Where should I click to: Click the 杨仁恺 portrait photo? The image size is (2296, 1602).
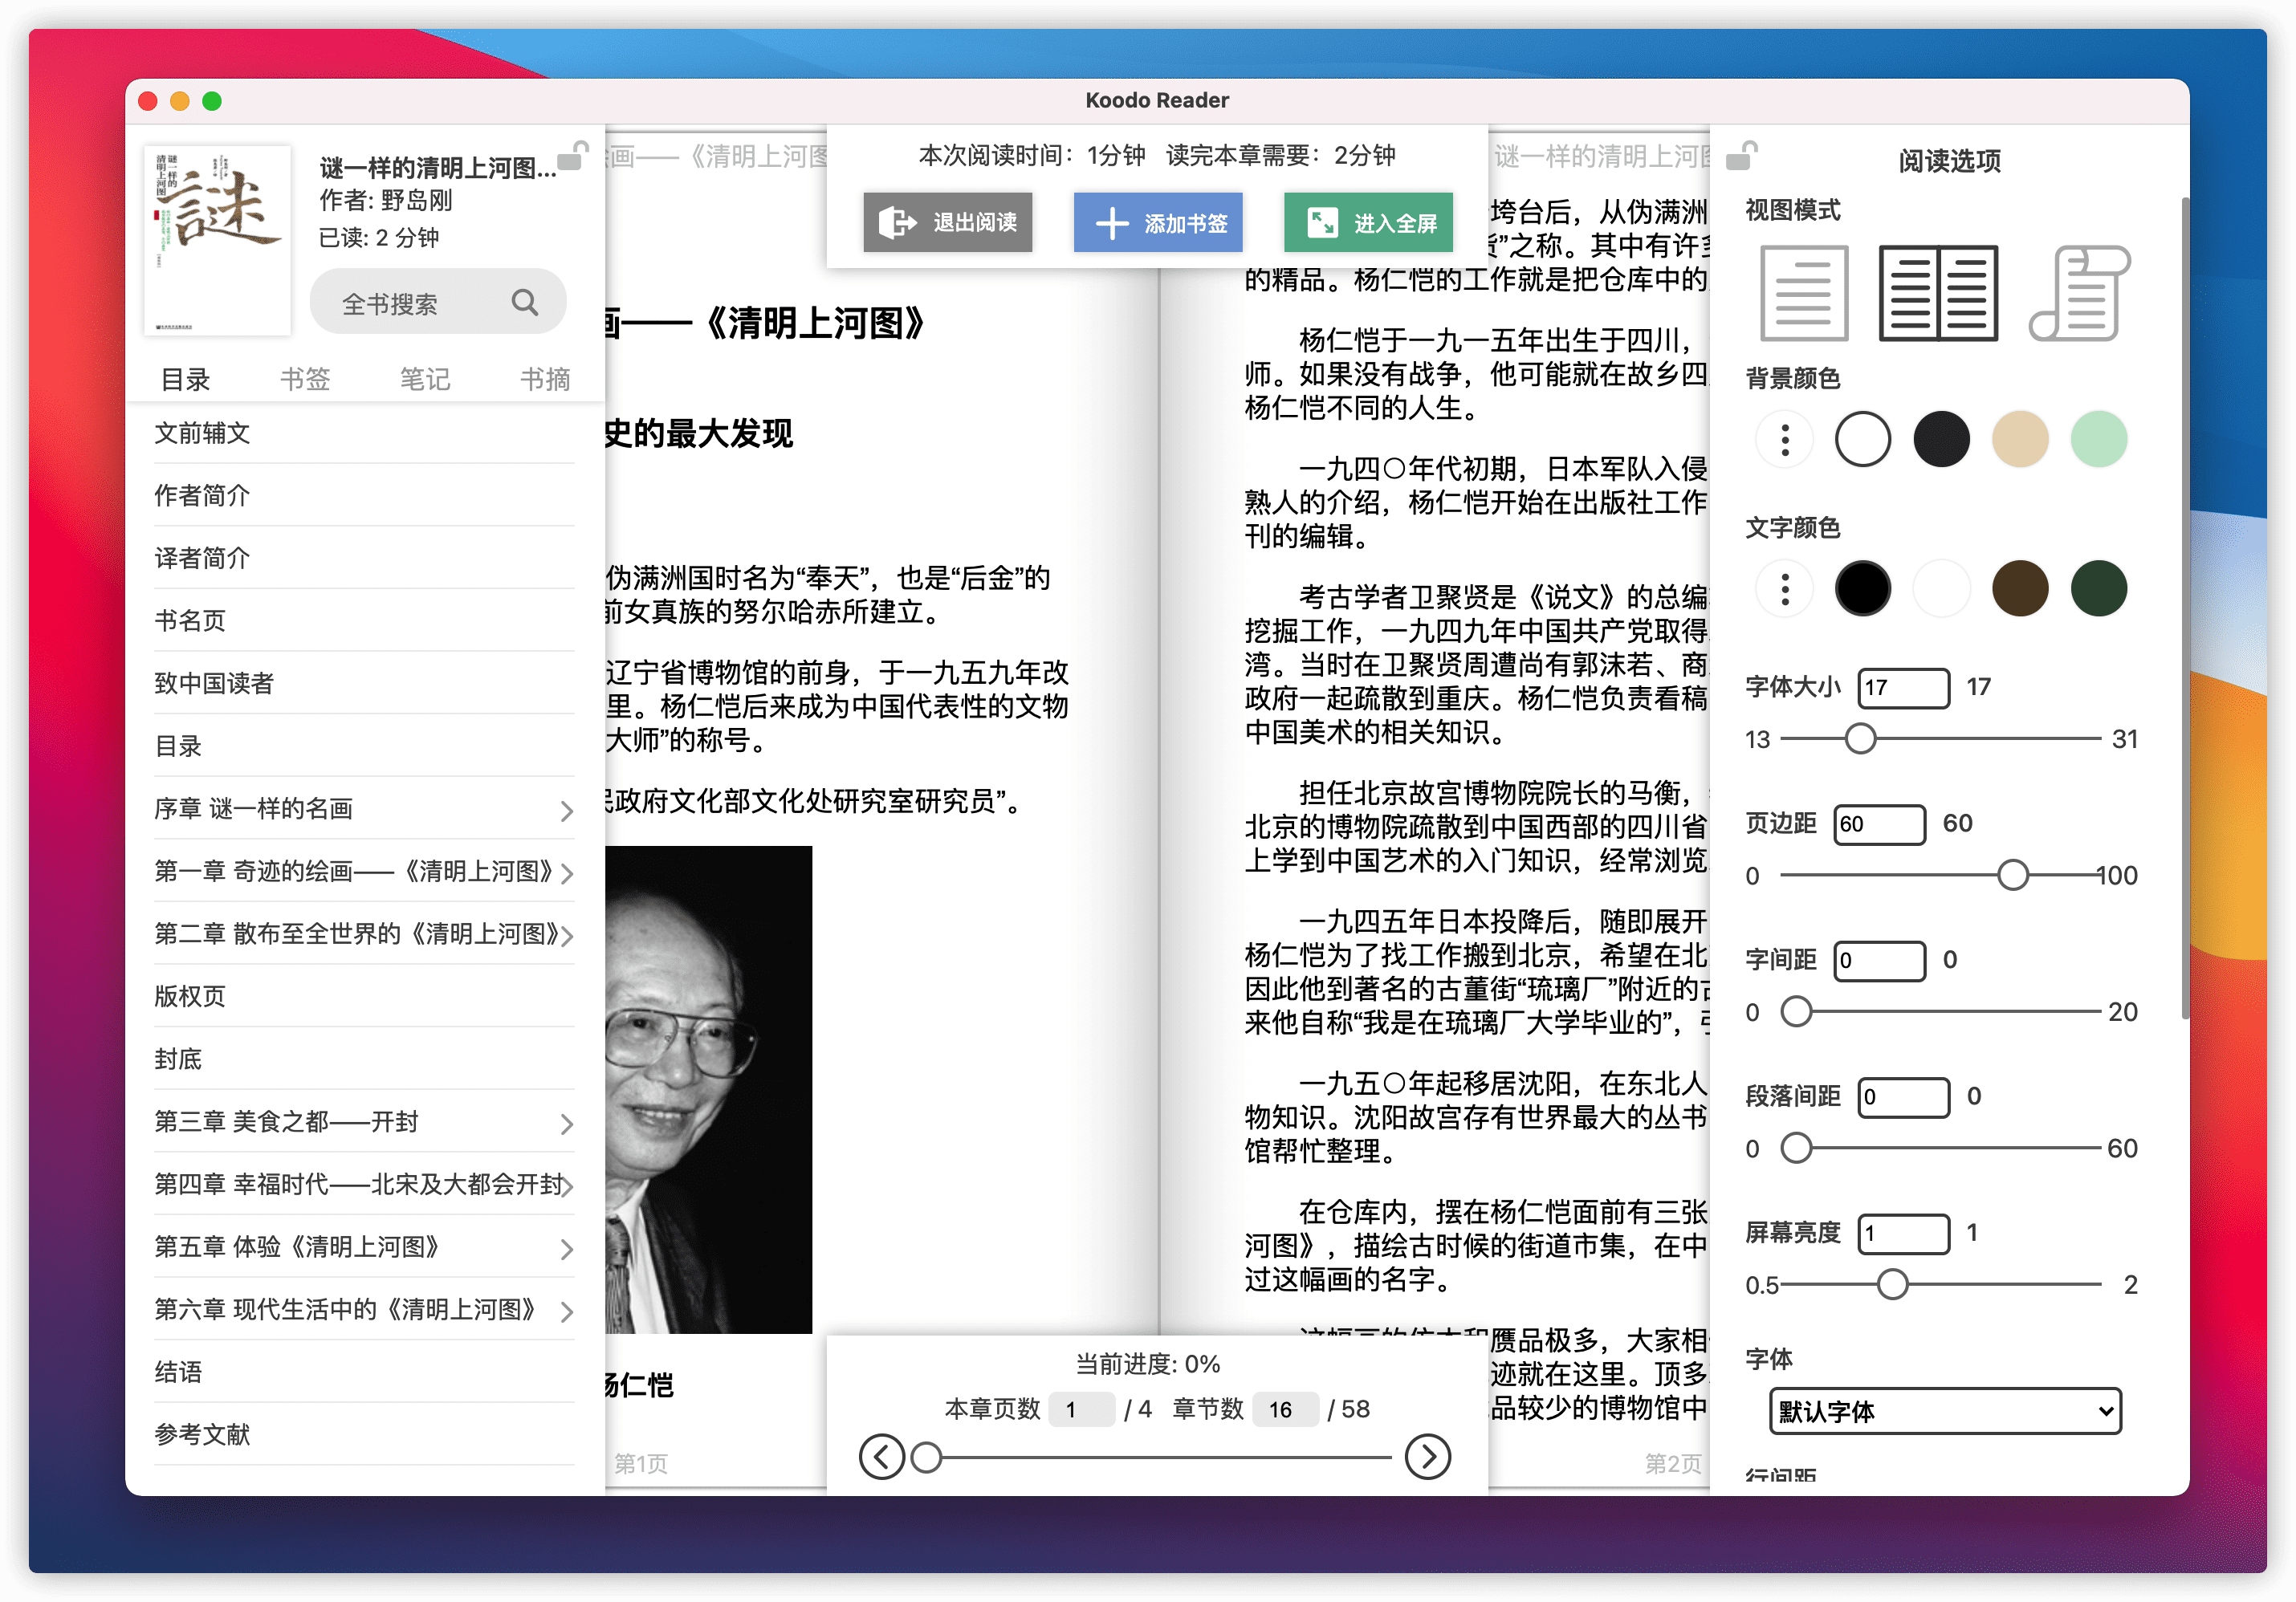point(708,1089)
